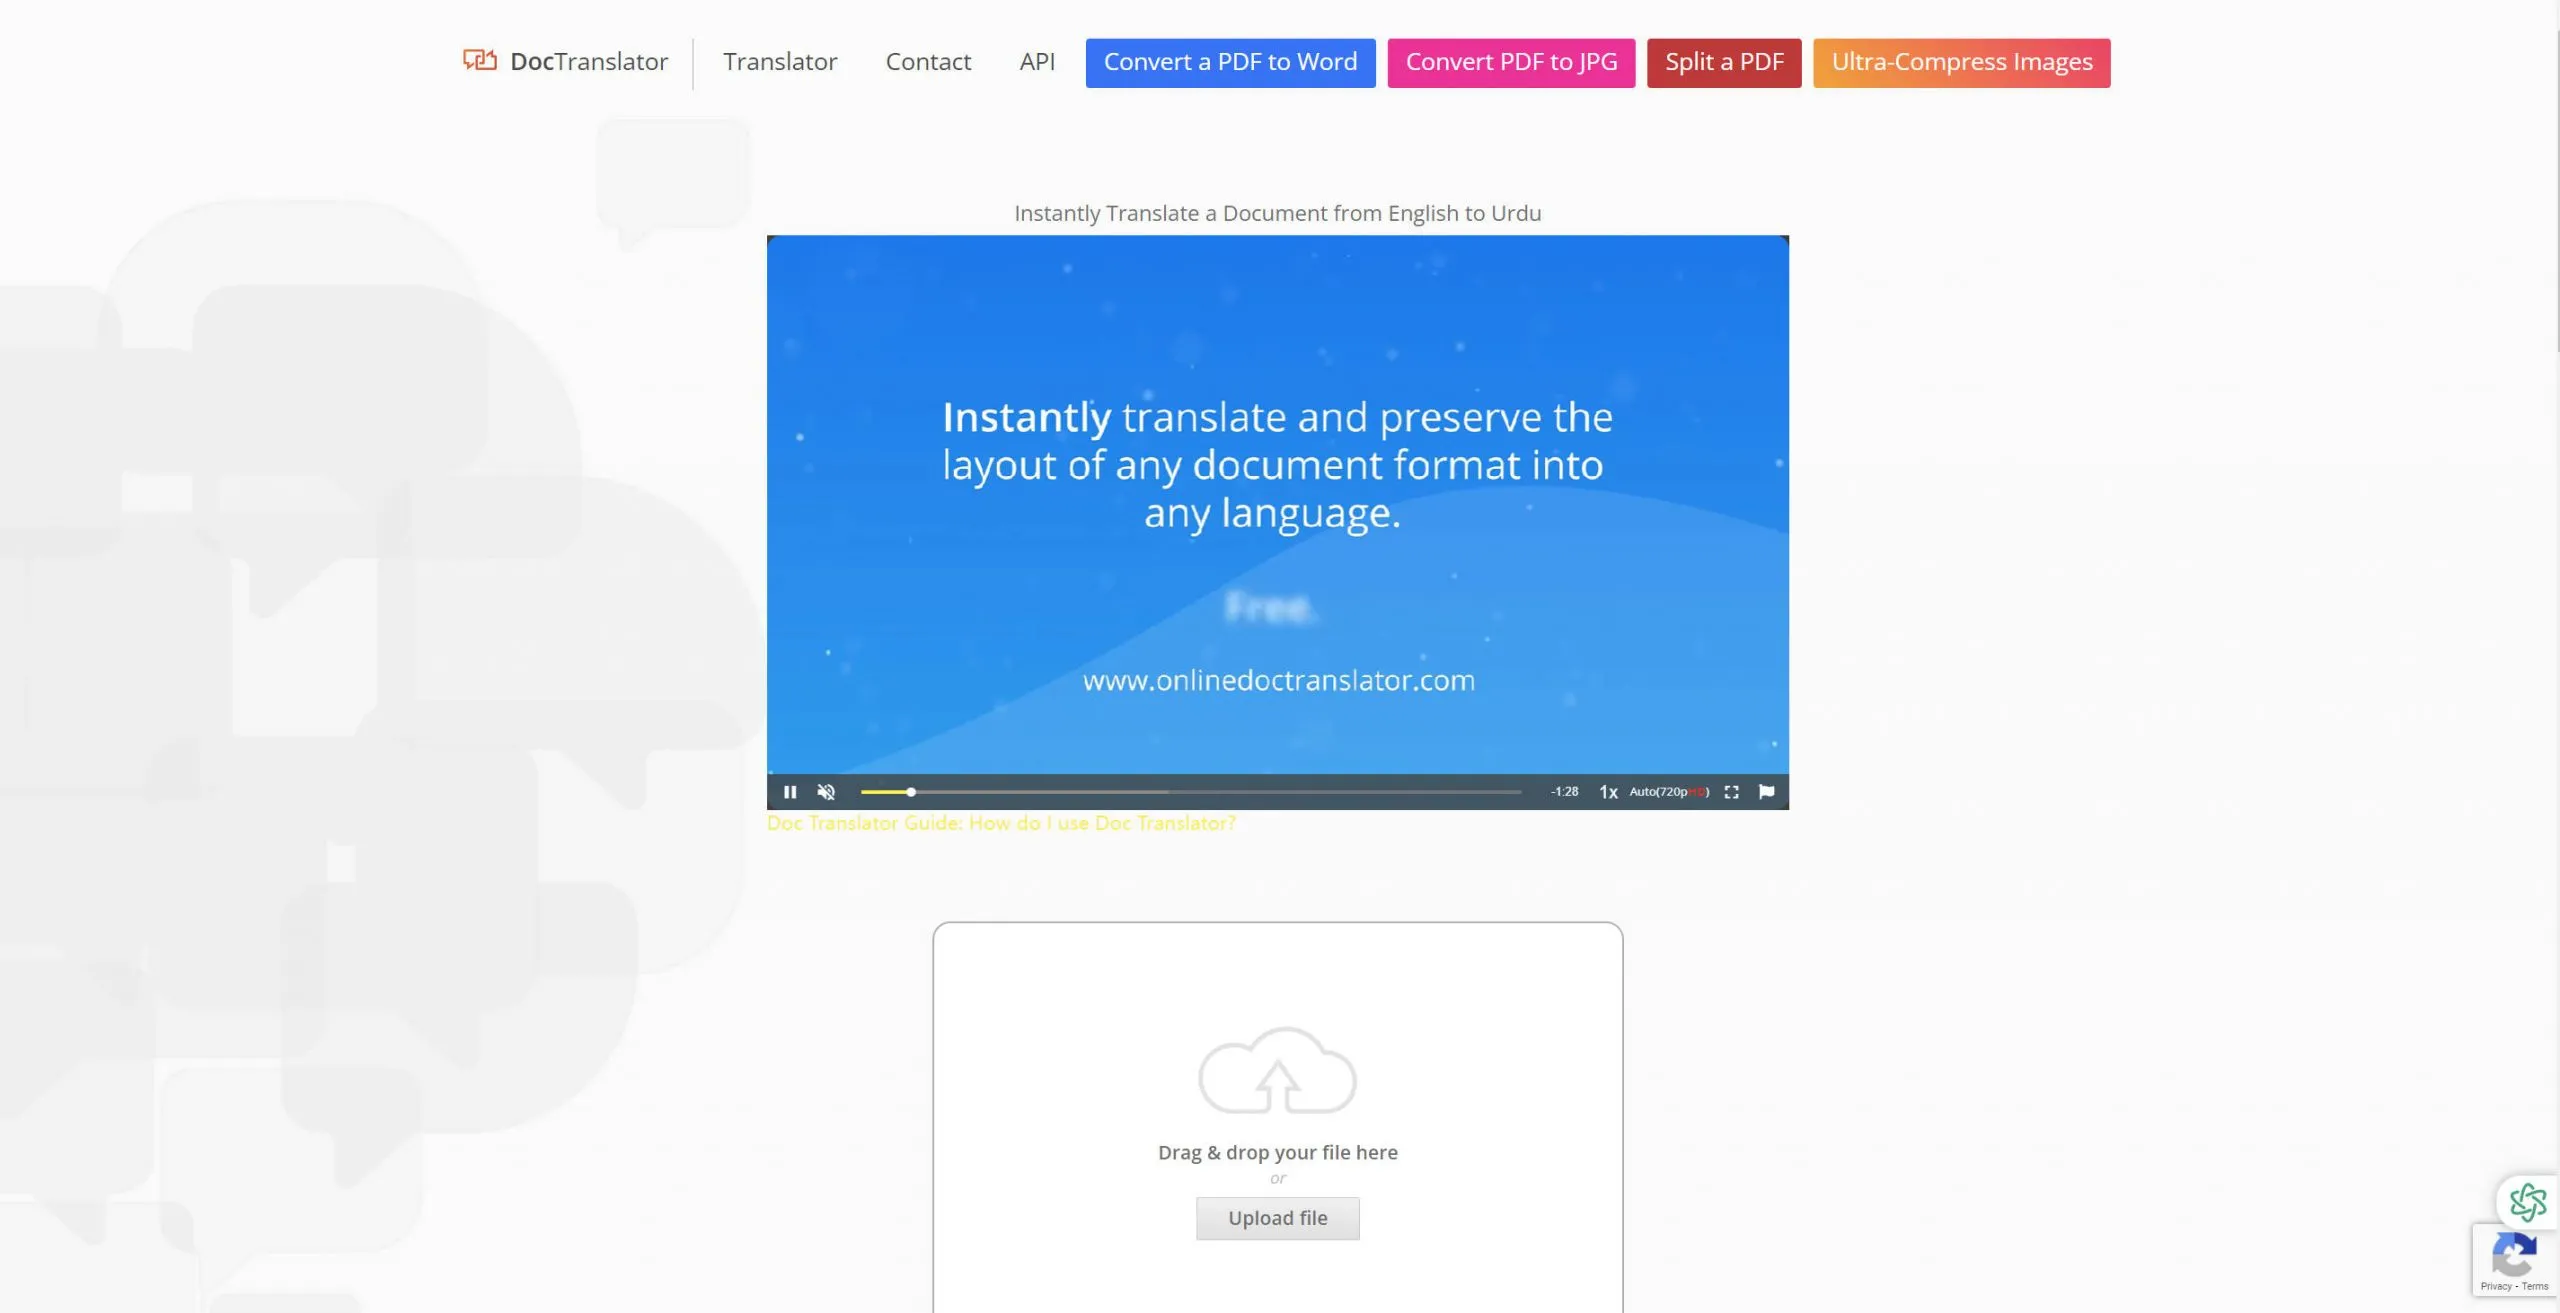Click the pause button on video
The width and height of the screenshot is (2560, 1313).
click(x=790, y=789)
